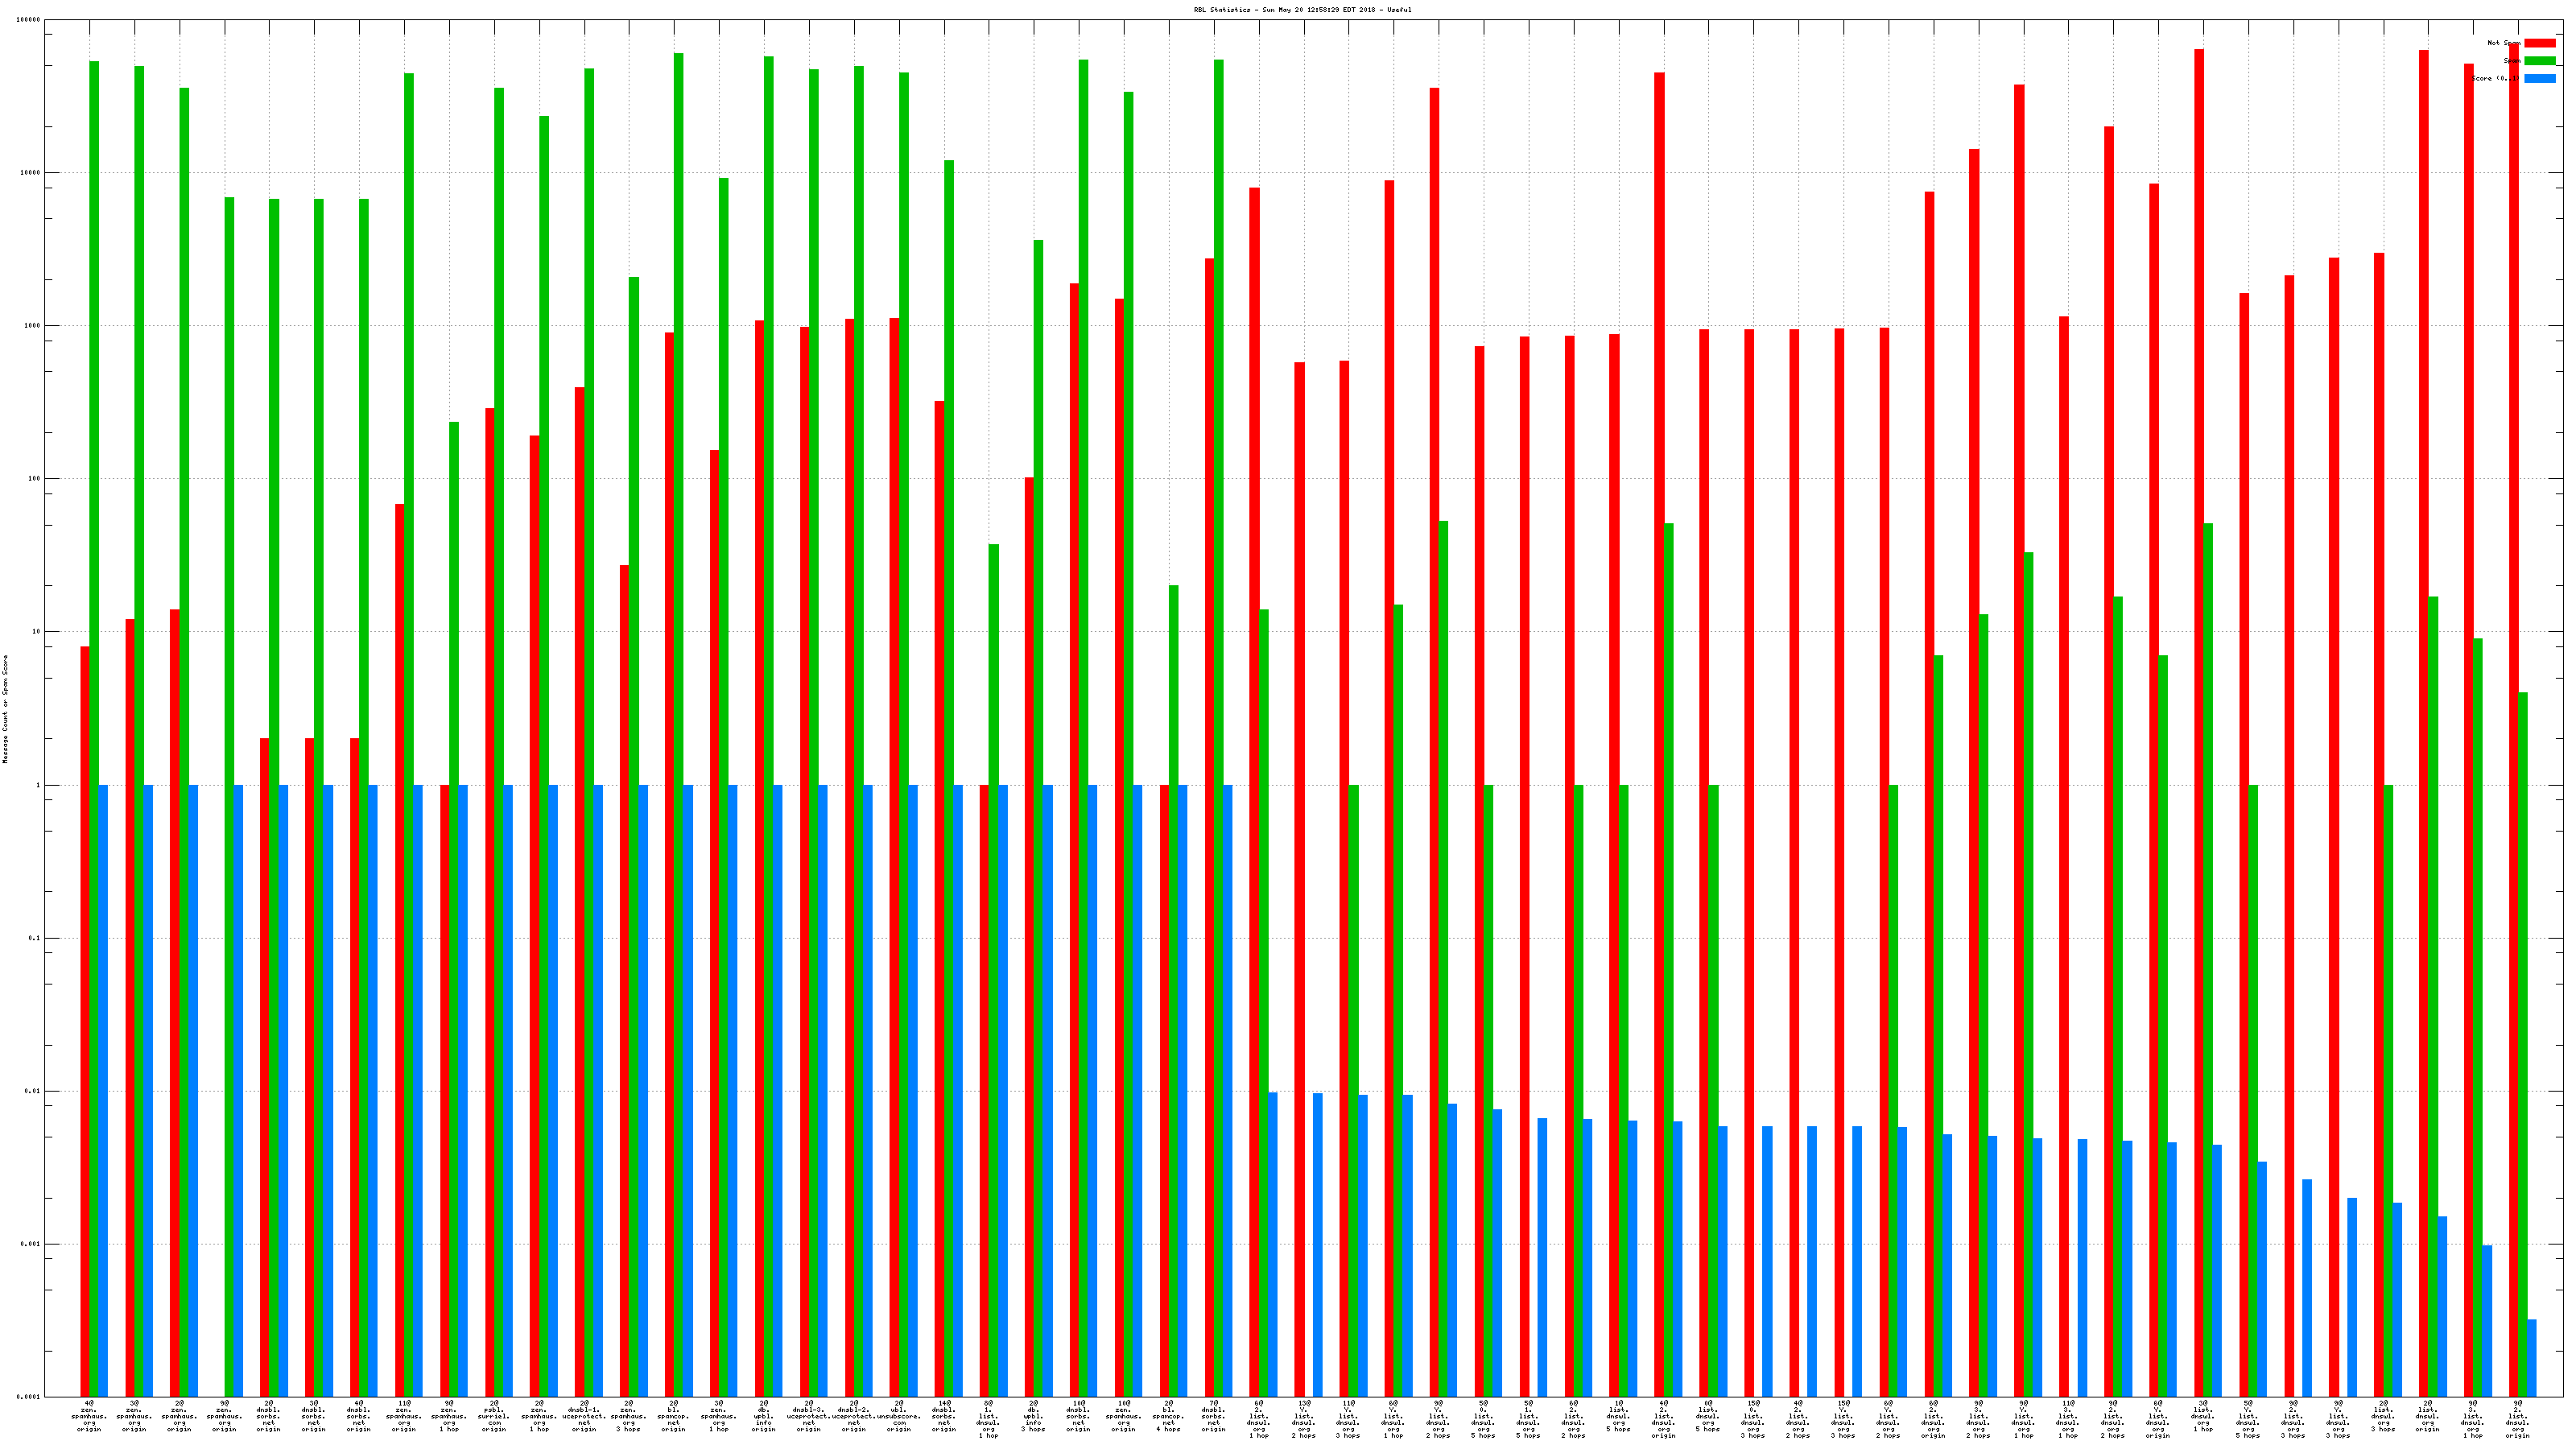The image size is (2576, 1449).
Task: Click the 100000 y-axis tick label
Action: 30,20
